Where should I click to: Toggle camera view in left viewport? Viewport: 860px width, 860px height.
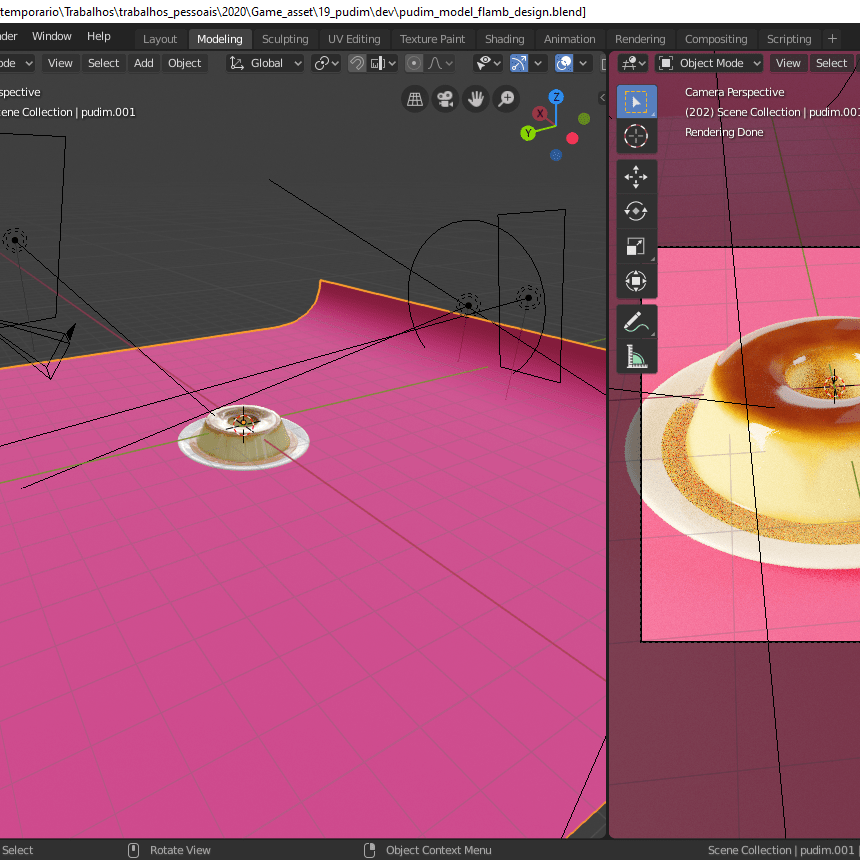445,98
